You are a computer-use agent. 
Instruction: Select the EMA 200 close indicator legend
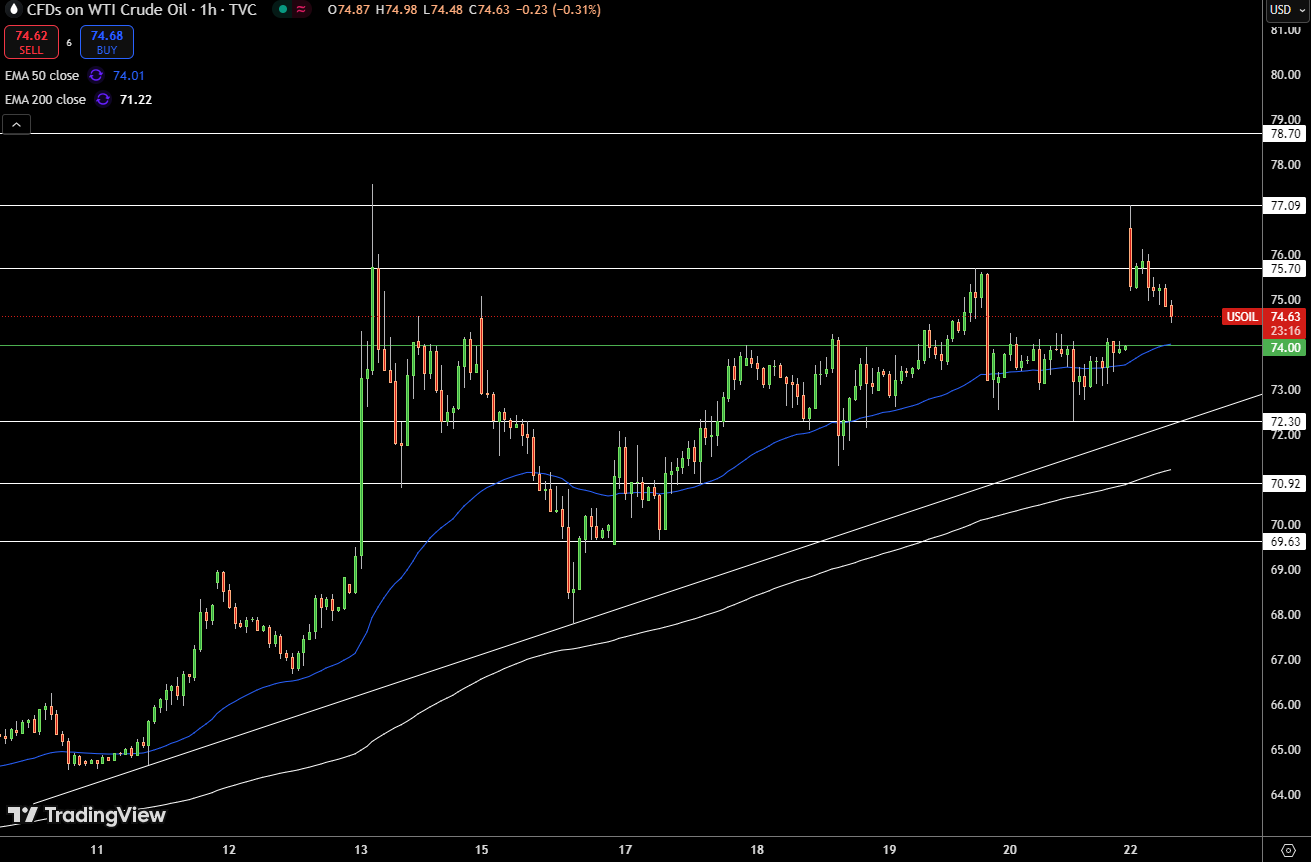[x=45, y=99]
